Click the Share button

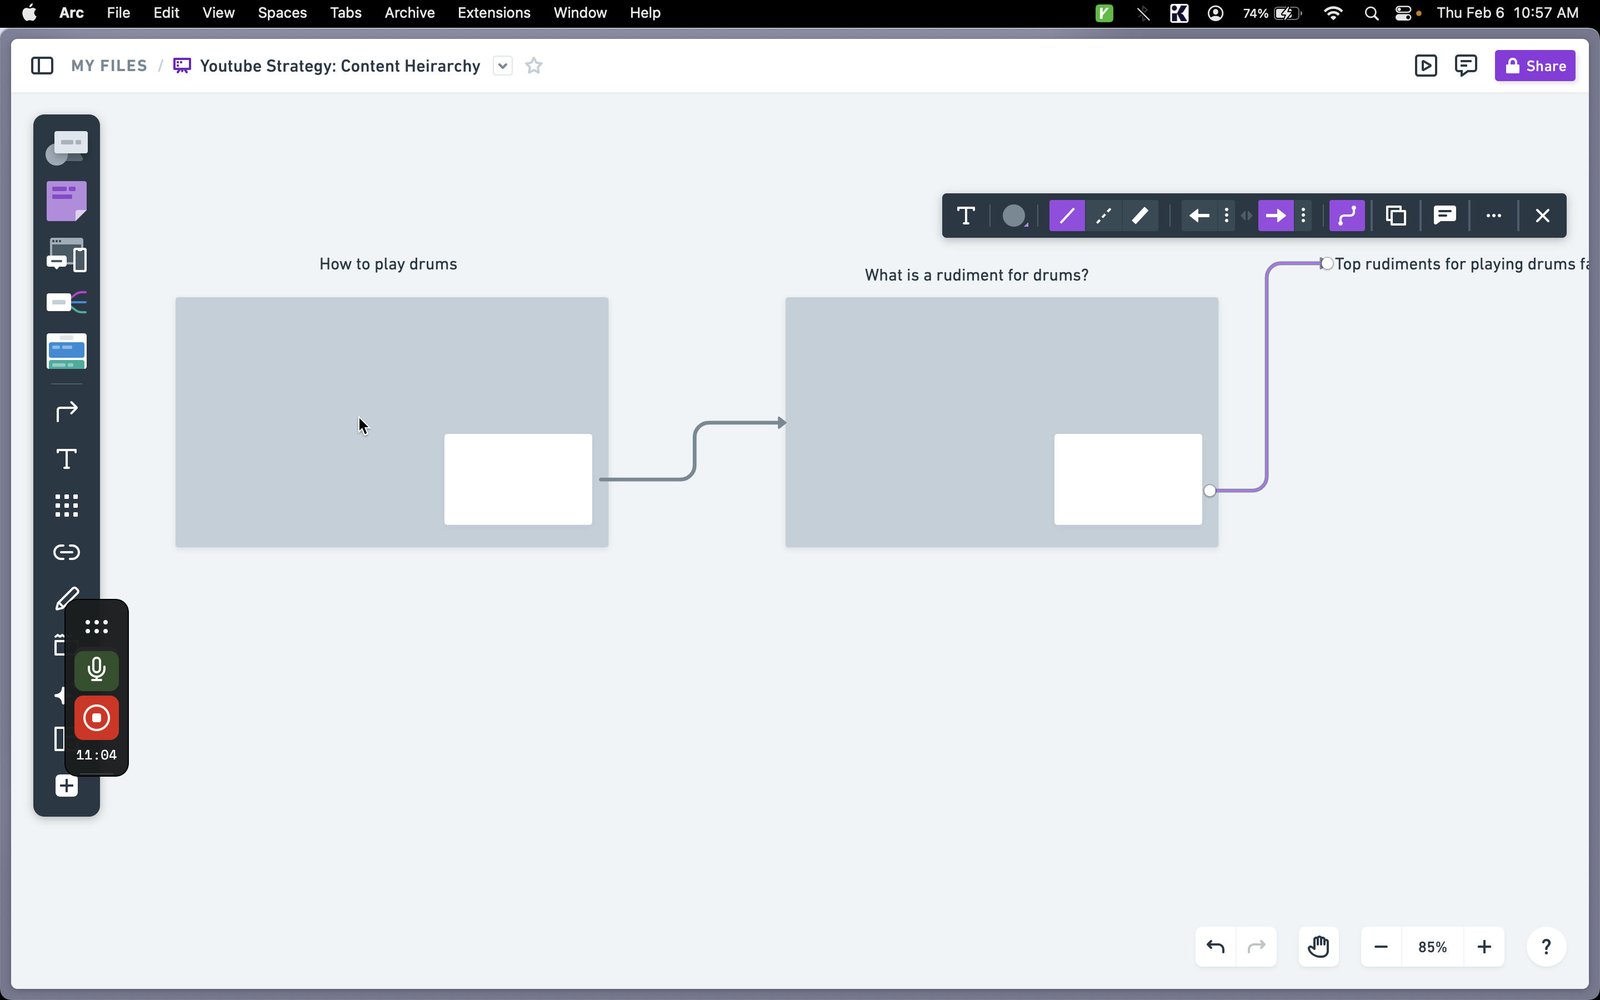tap(1535, 66)
